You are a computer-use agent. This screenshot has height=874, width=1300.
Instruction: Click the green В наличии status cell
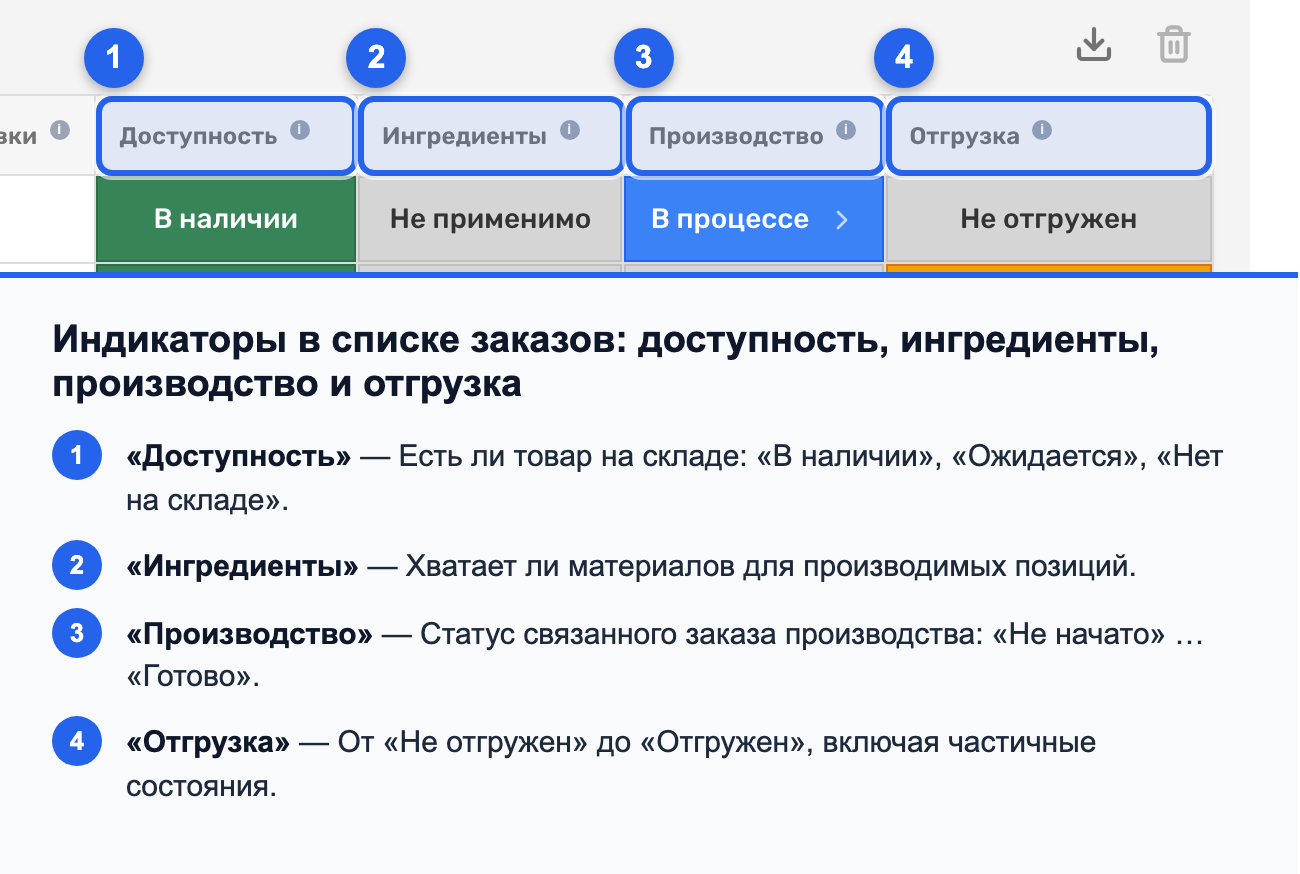[x=226, y=219]
